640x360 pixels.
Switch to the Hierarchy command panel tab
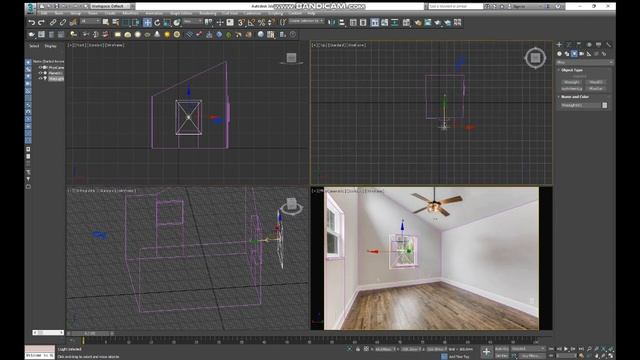point(579,44)
